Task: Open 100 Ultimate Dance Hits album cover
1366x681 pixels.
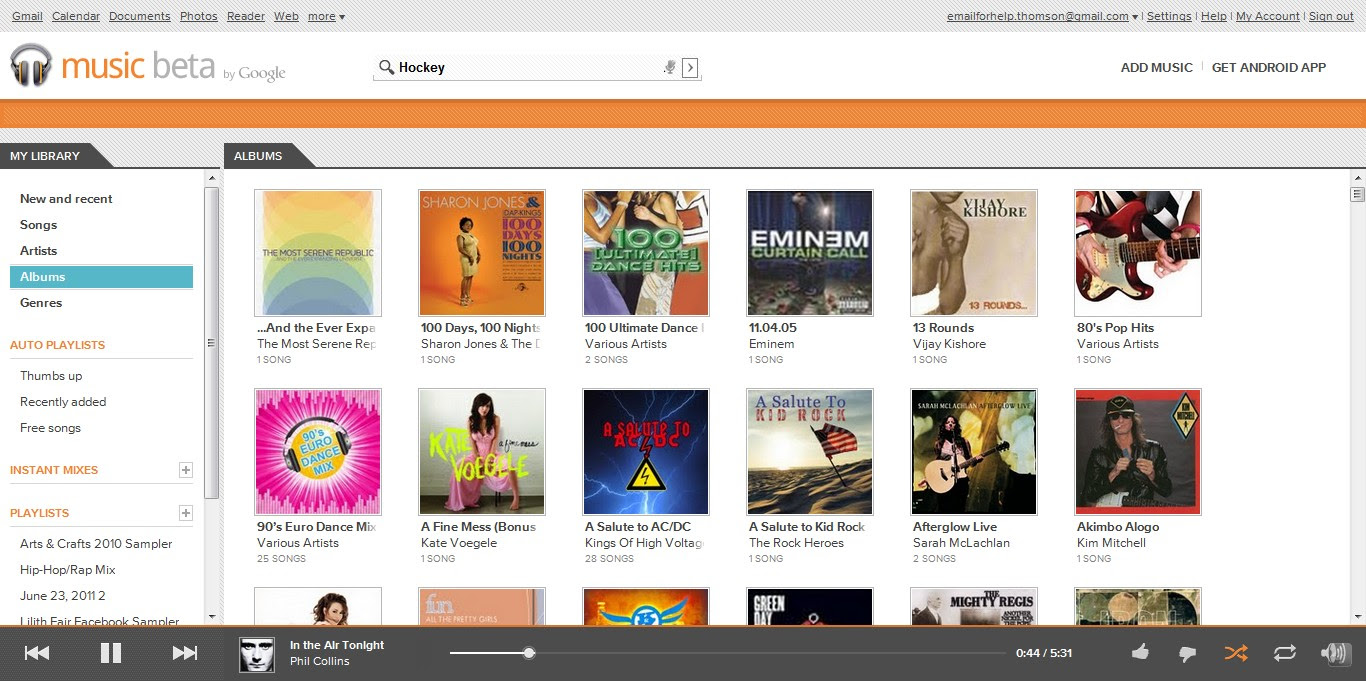Action: [x=646, y=253]
